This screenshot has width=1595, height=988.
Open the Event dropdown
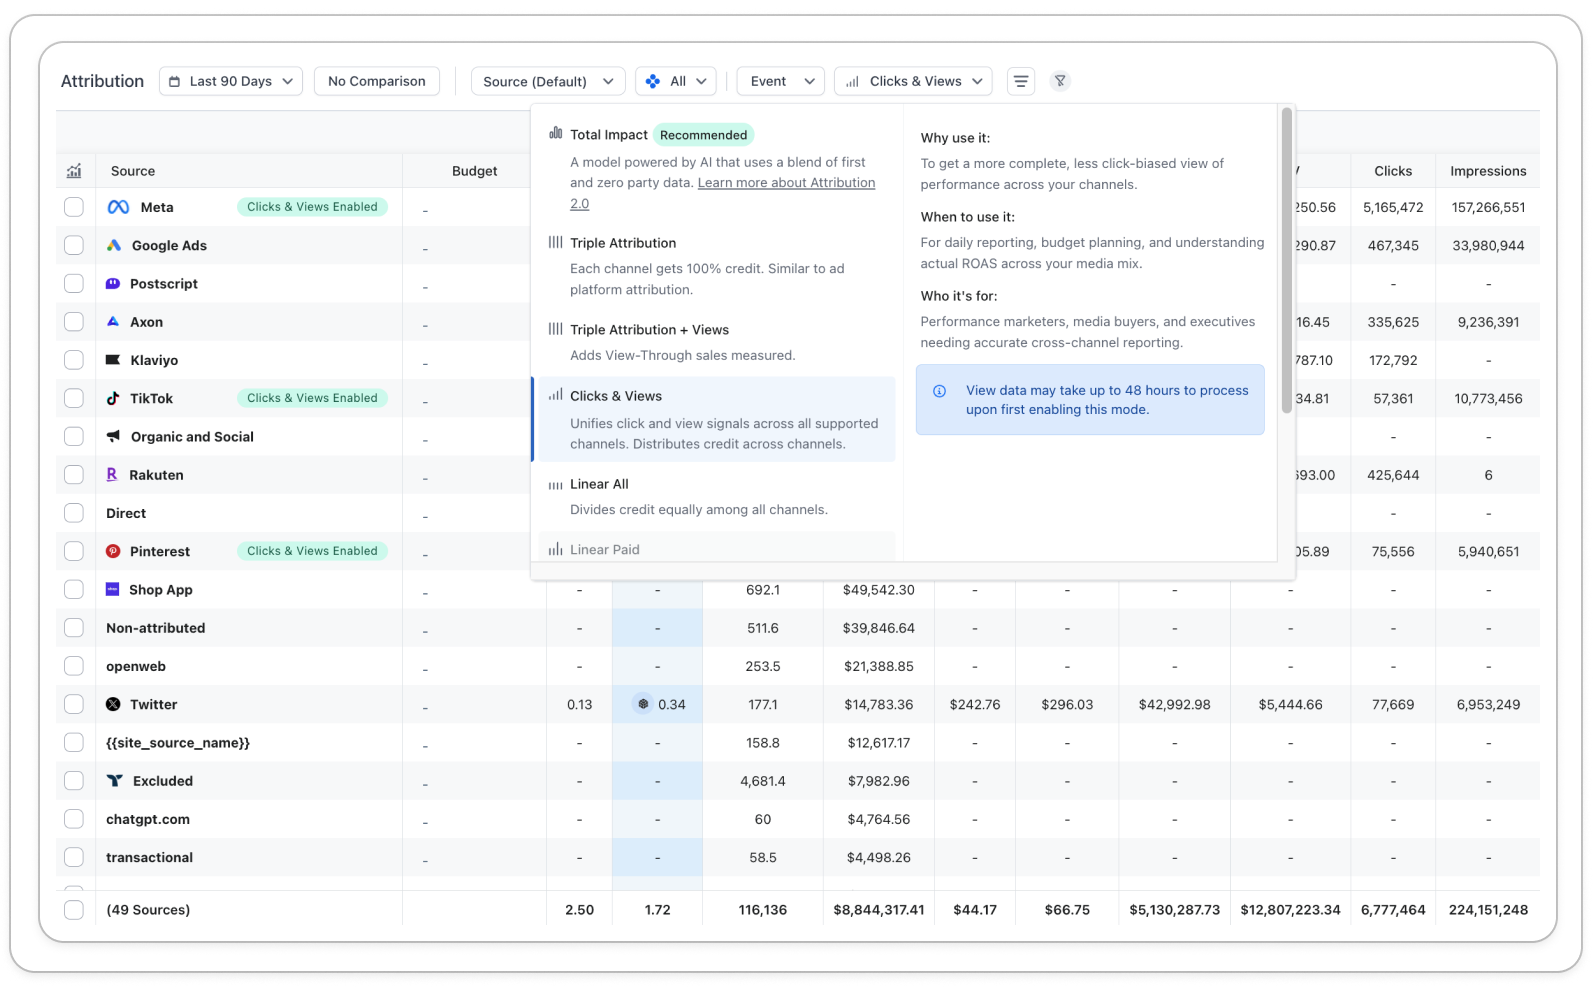[781, 81]
